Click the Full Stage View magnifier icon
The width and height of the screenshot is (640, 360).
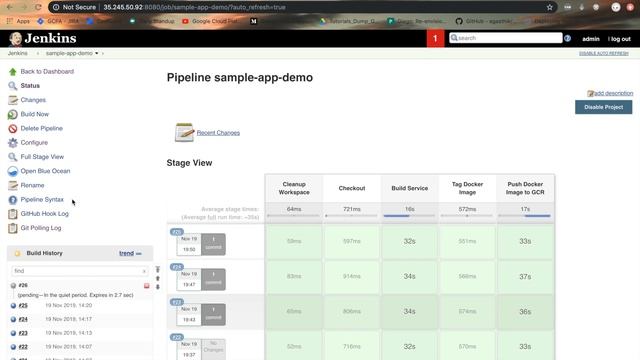click(13, 157)
